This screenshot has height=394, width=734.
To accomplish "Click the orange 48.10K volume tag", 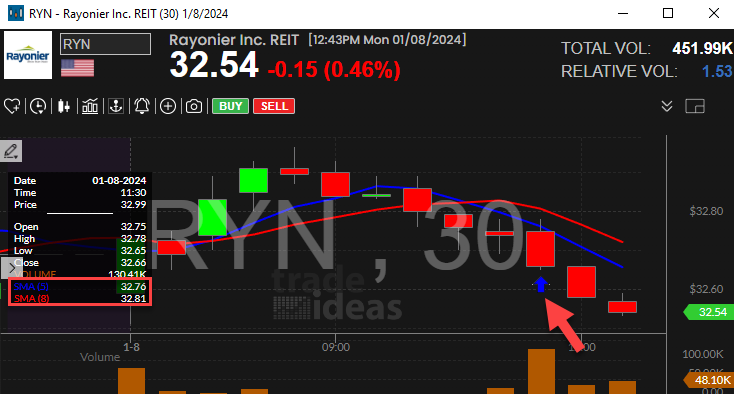I will point(709,379).
